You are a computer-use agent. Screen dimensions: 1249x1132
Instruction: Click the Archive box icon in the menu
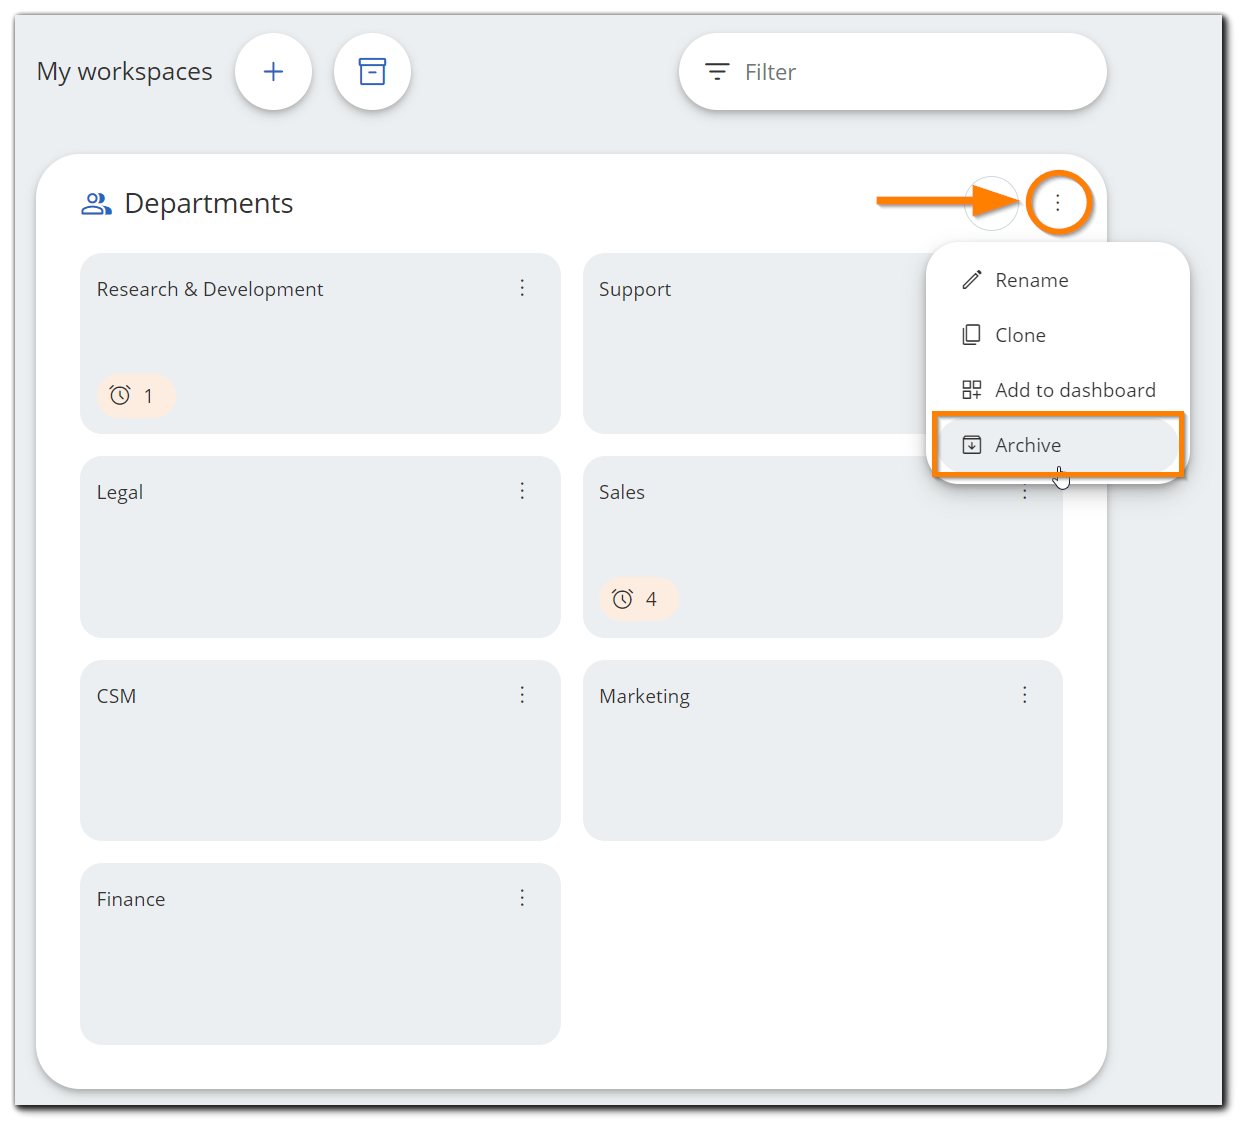pos(971,444)
